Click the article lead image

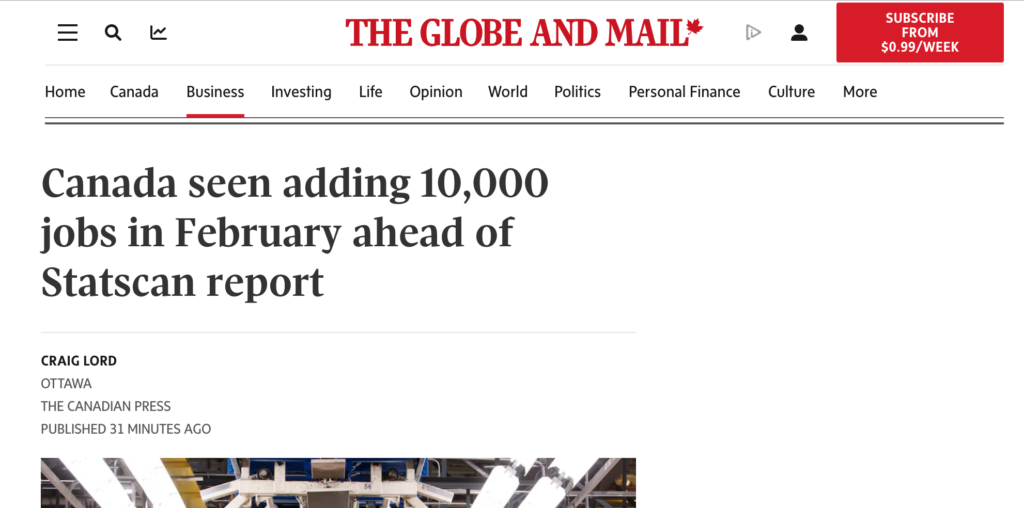click(x=338, y=483)
